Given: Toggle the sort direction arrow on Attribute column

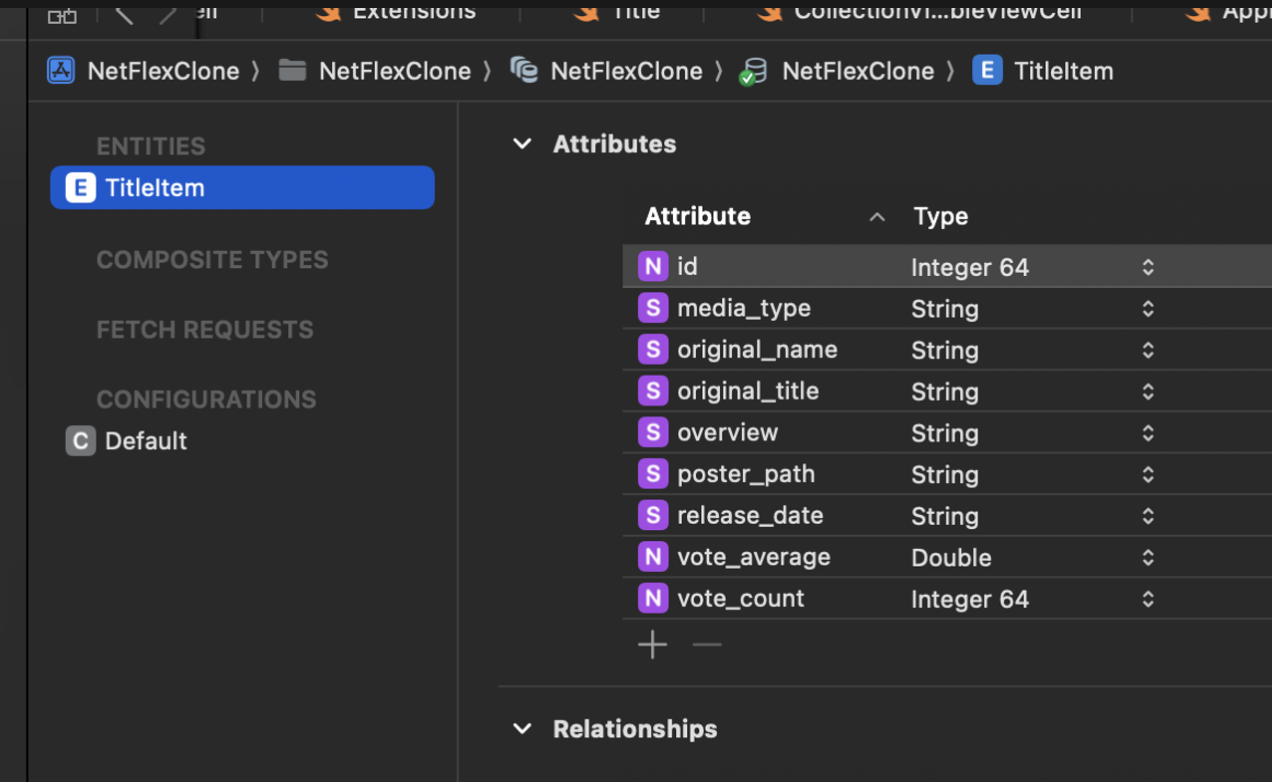Looking at the screenshot, I should pos(877,217).
